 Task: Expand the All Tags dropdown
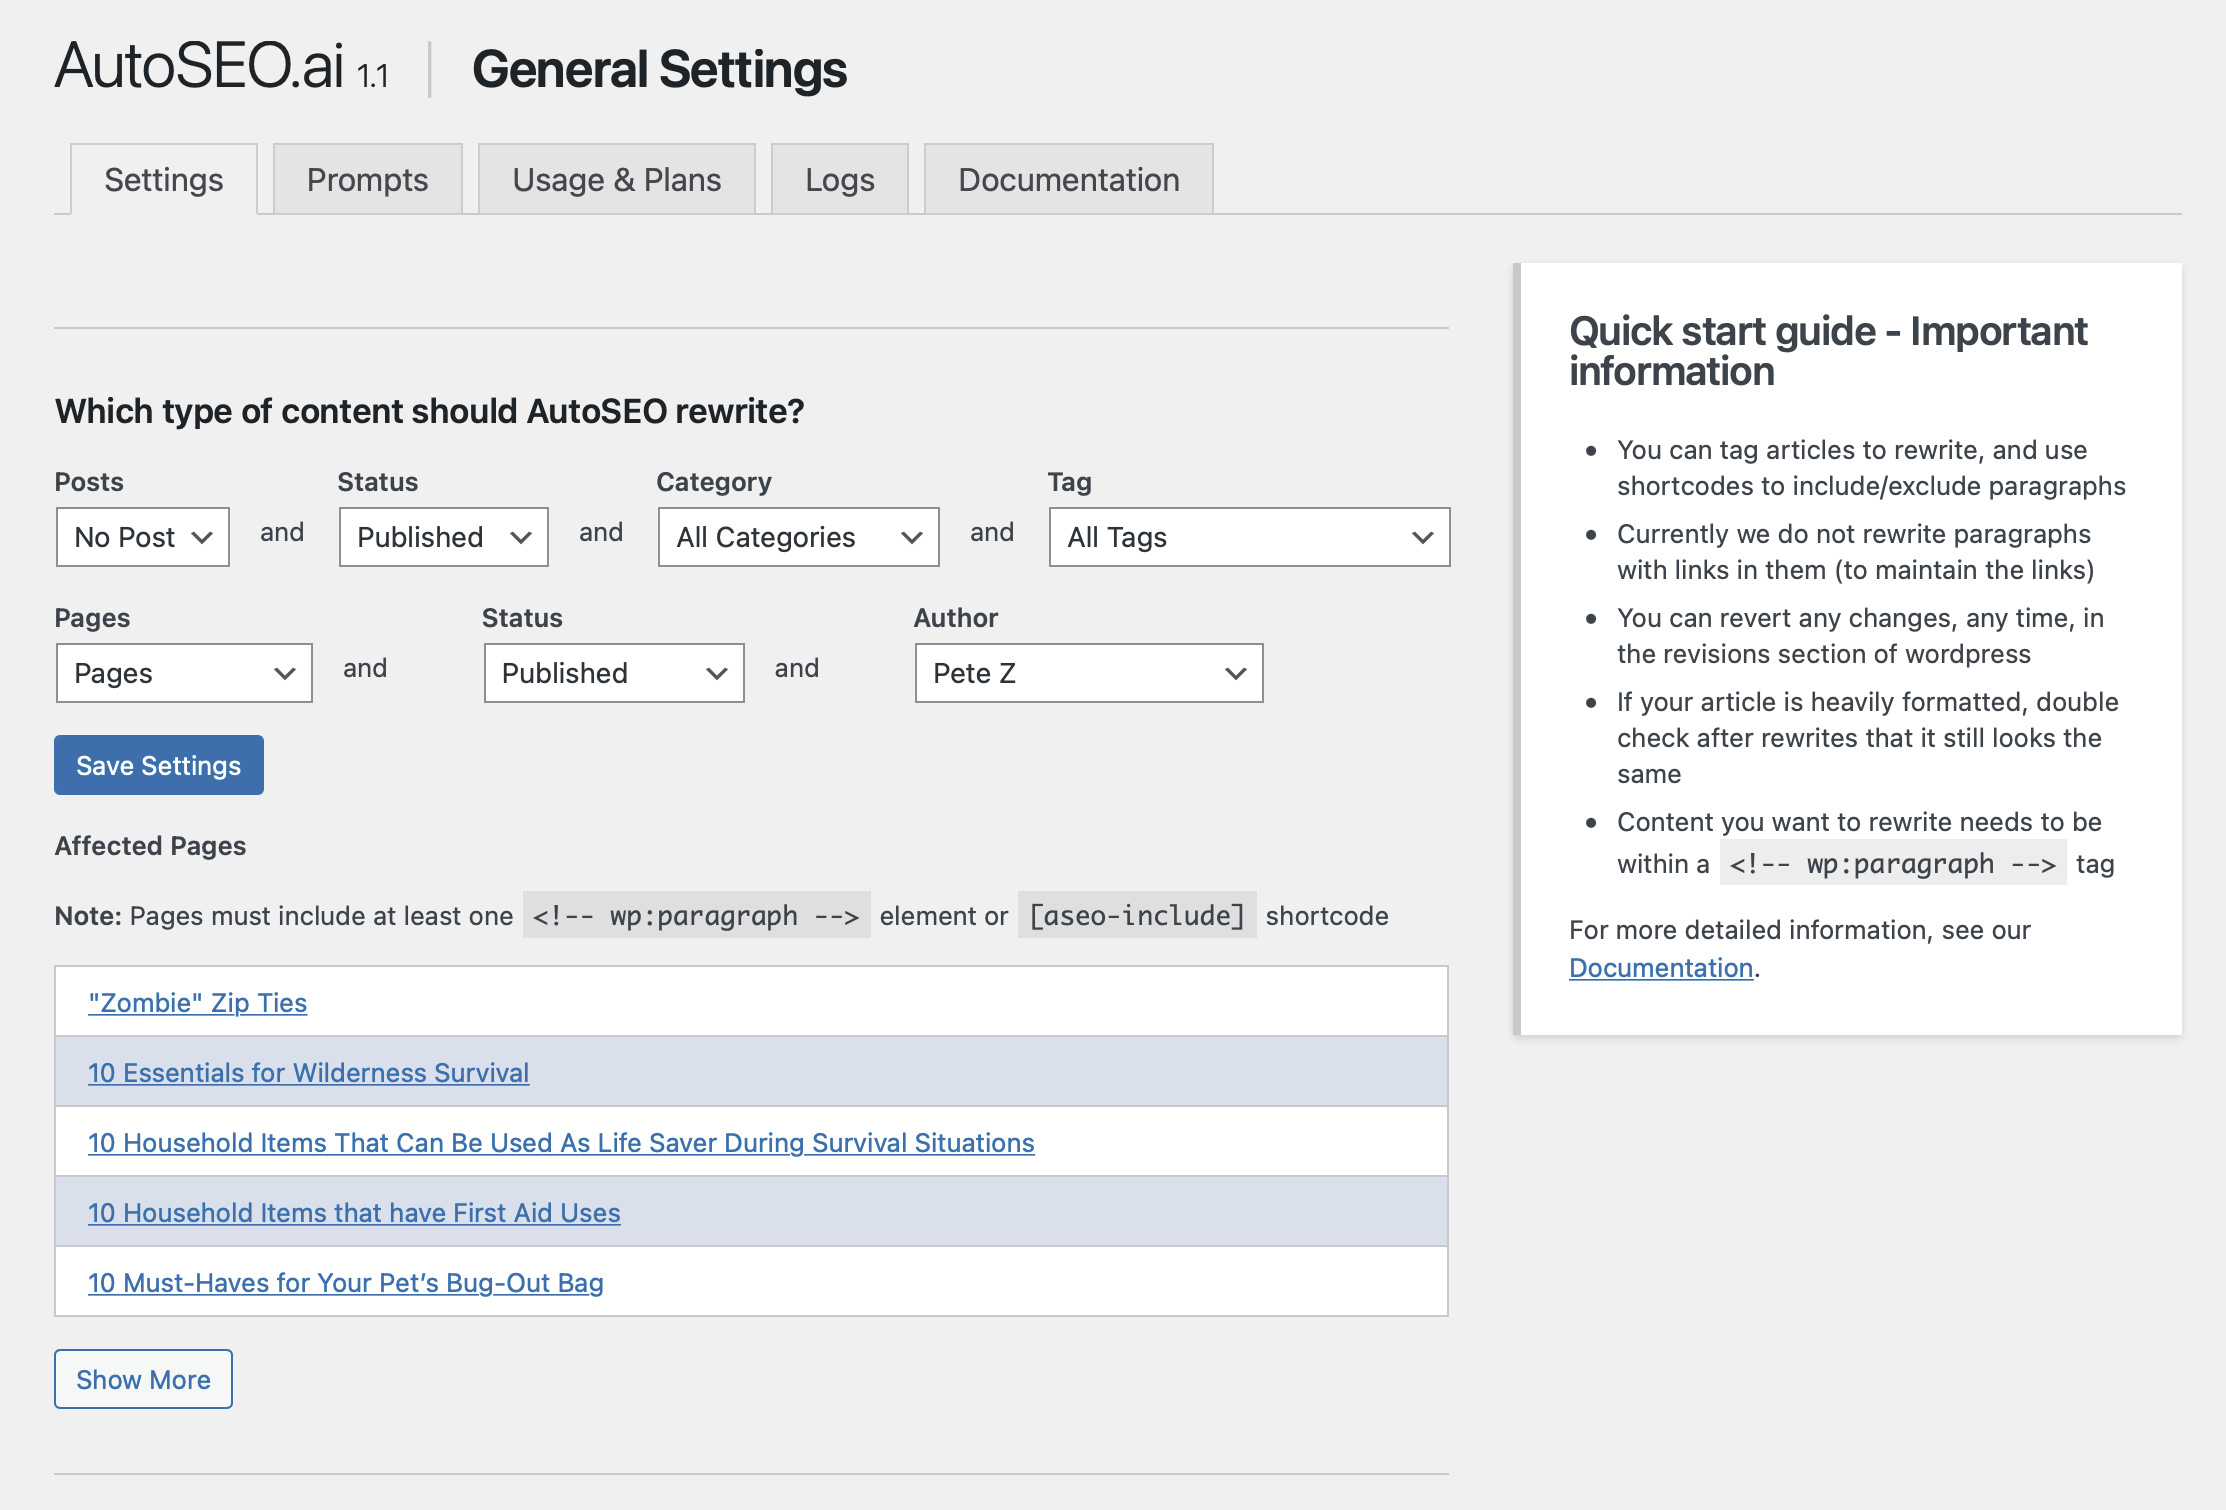pos(1249,537)
